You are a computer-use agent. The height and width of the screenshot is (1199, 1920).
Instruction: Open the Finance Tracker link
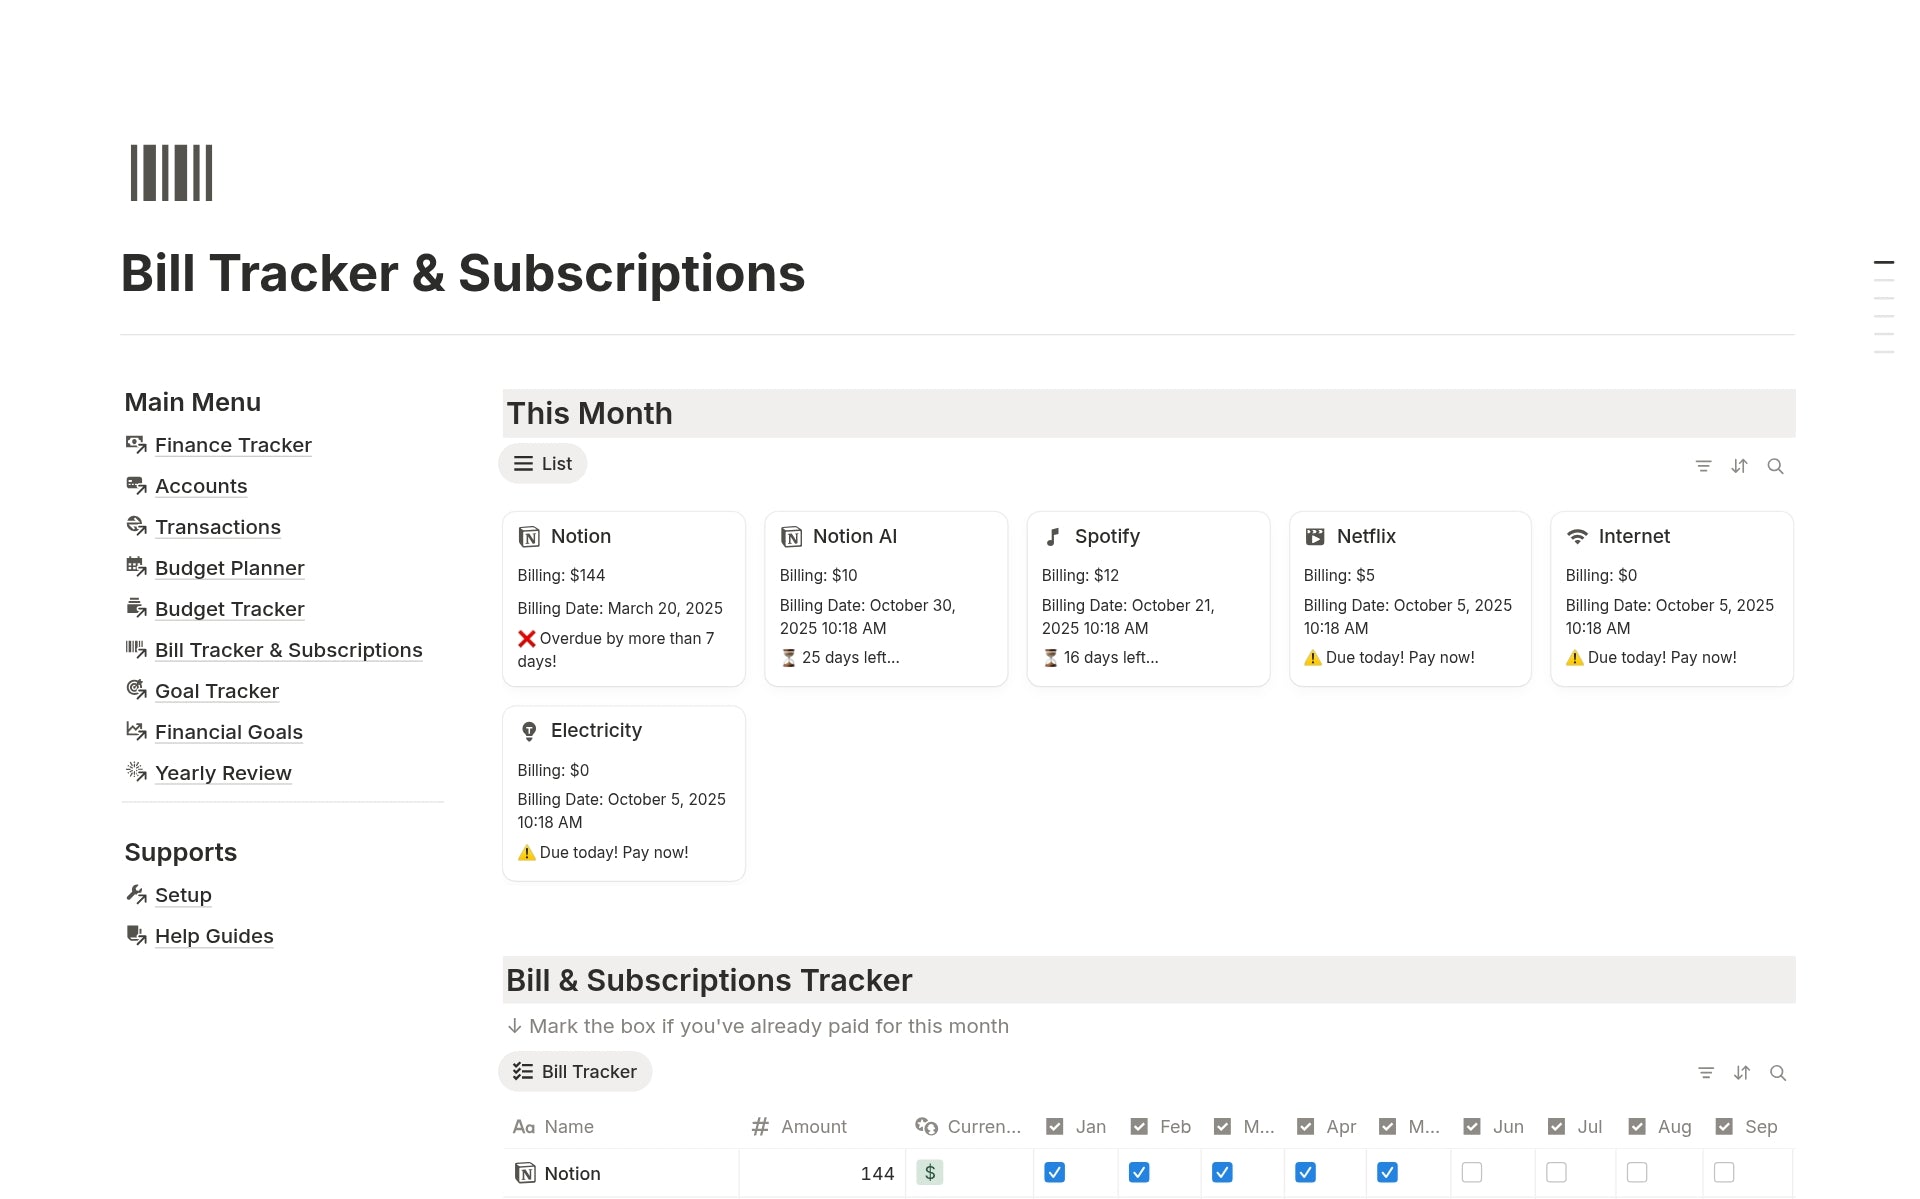point(233,445)
